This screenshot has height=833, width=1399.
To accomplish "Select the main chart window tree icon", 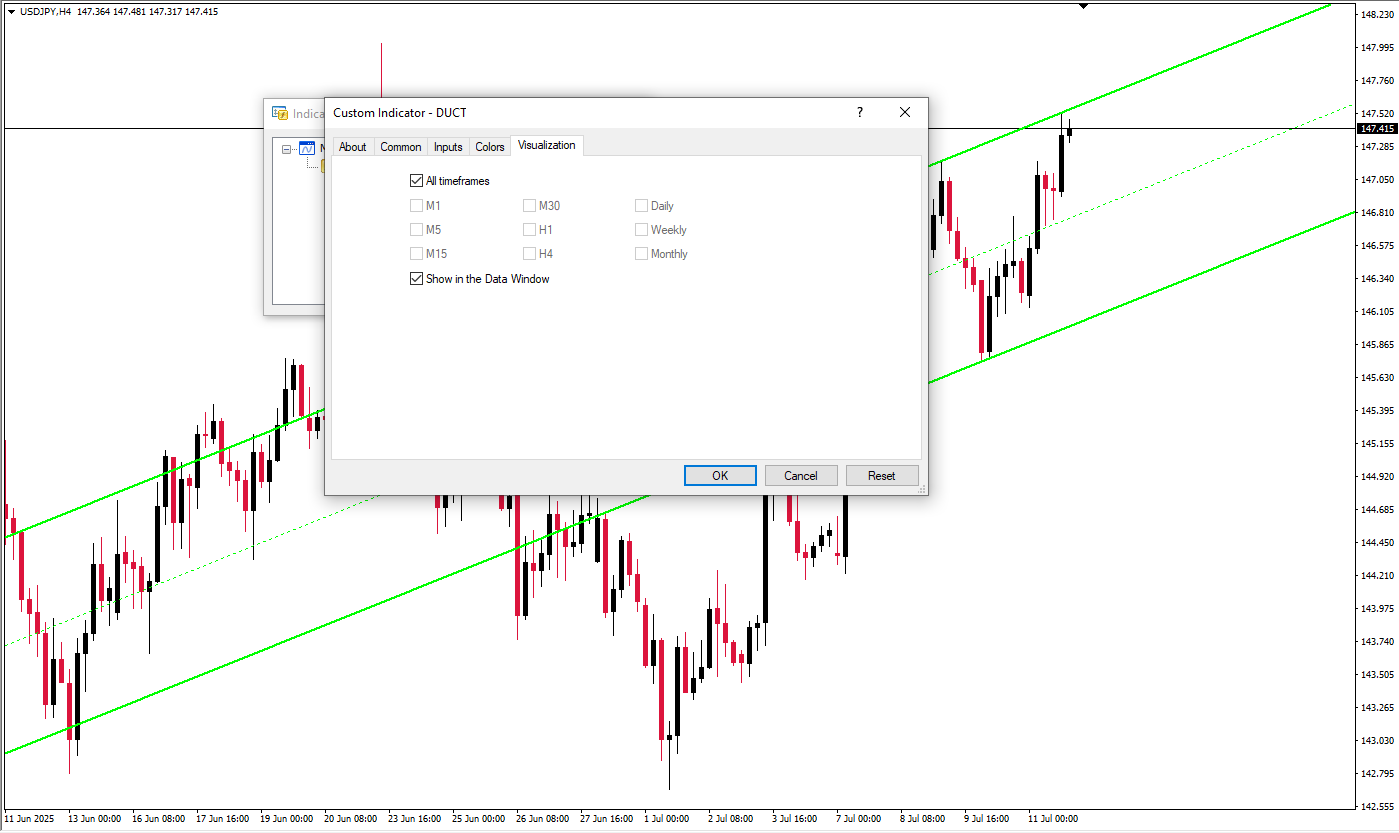I will (x=307, y=149).
